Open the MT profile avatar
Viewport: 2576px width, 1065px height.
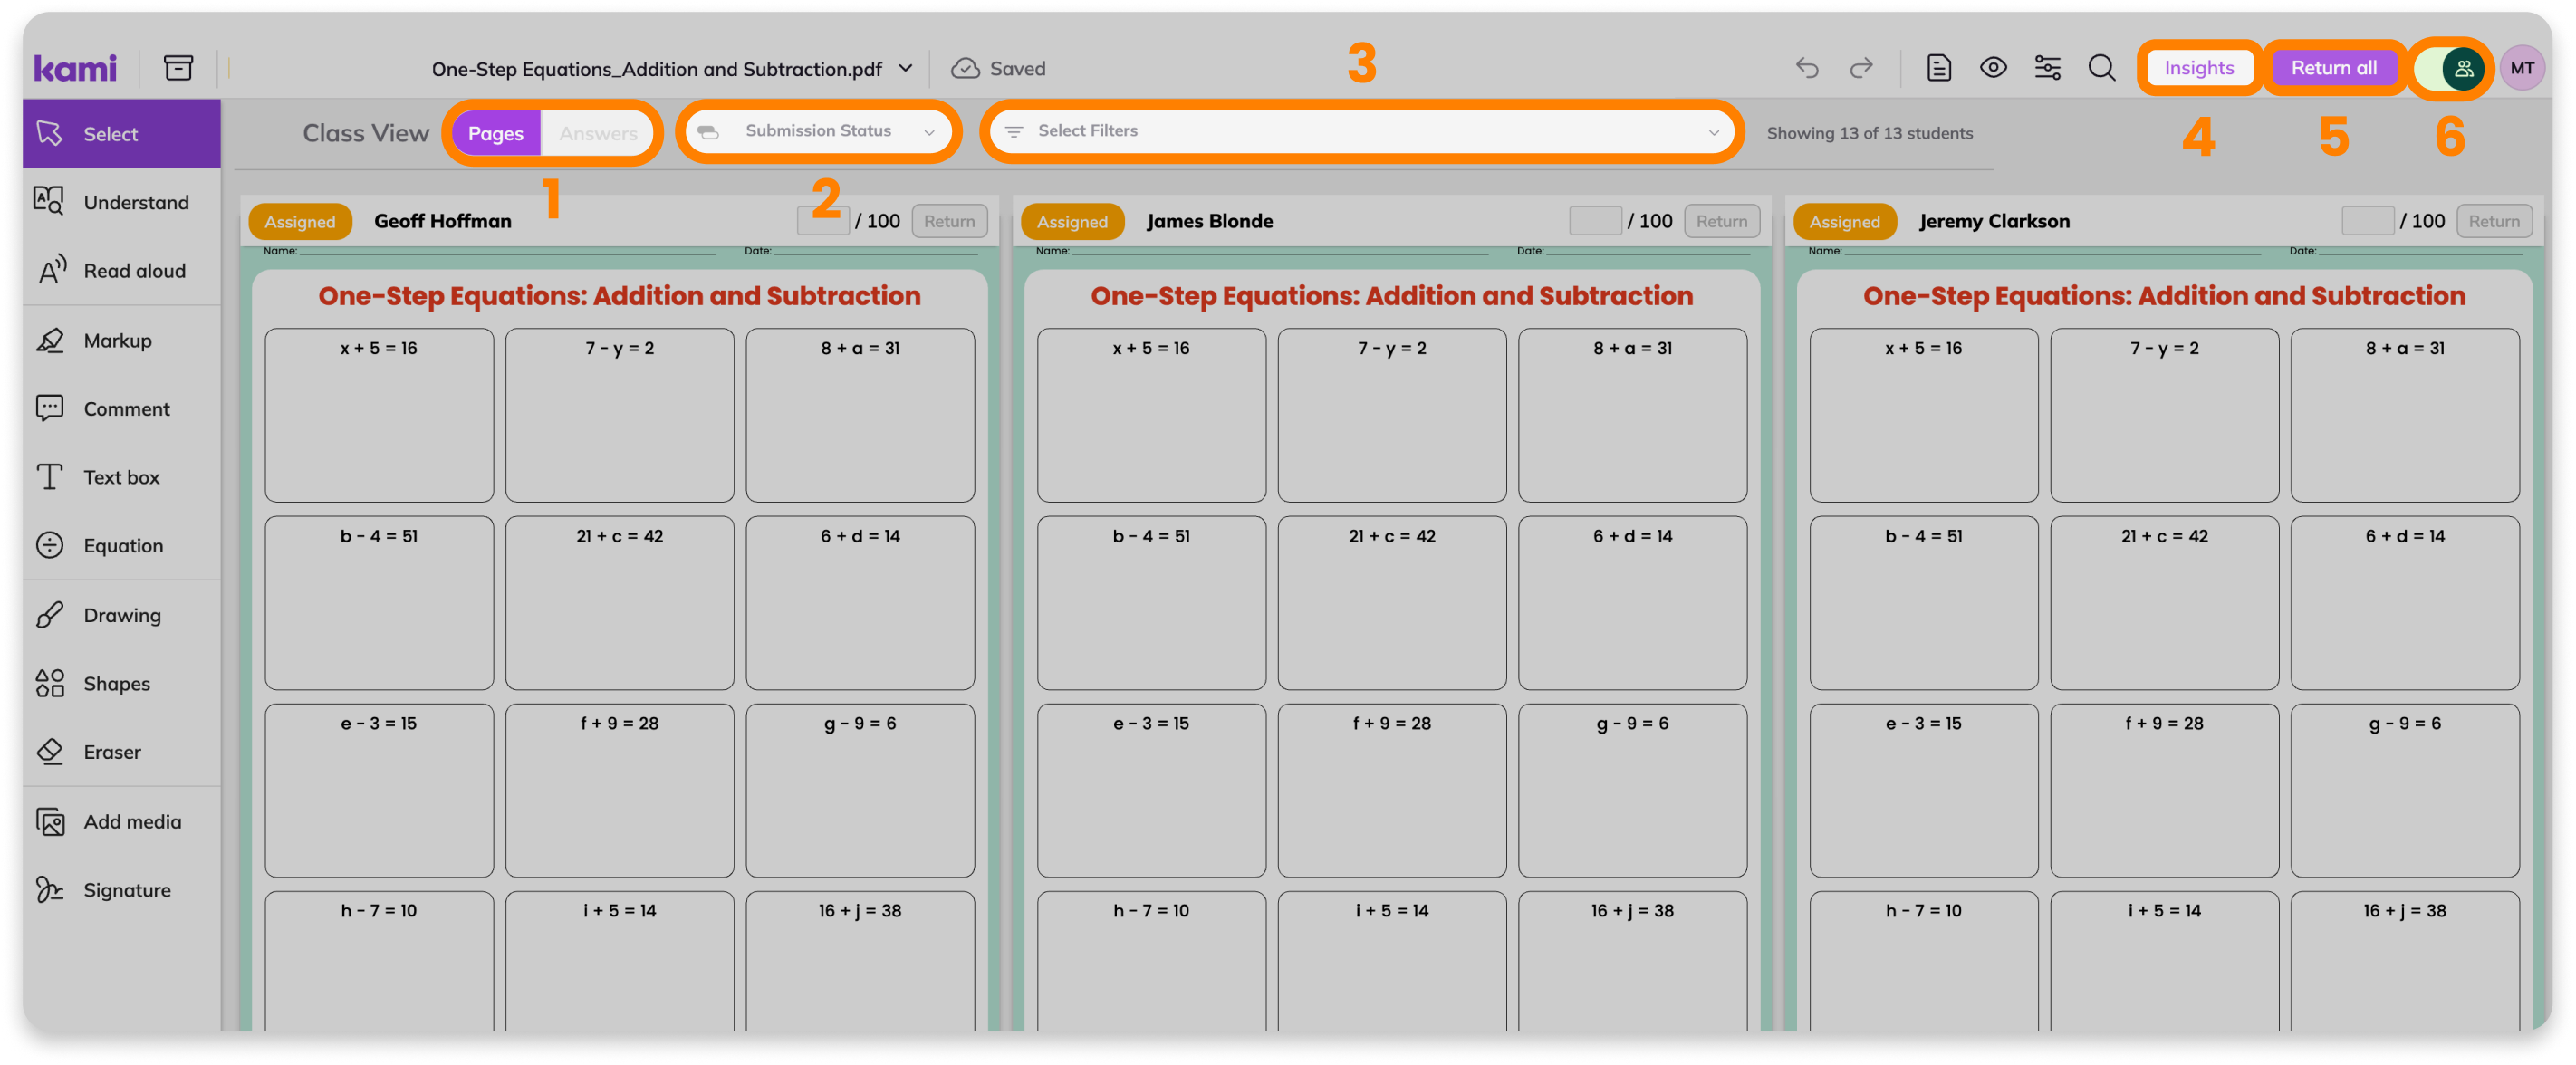click(2522, 68)
